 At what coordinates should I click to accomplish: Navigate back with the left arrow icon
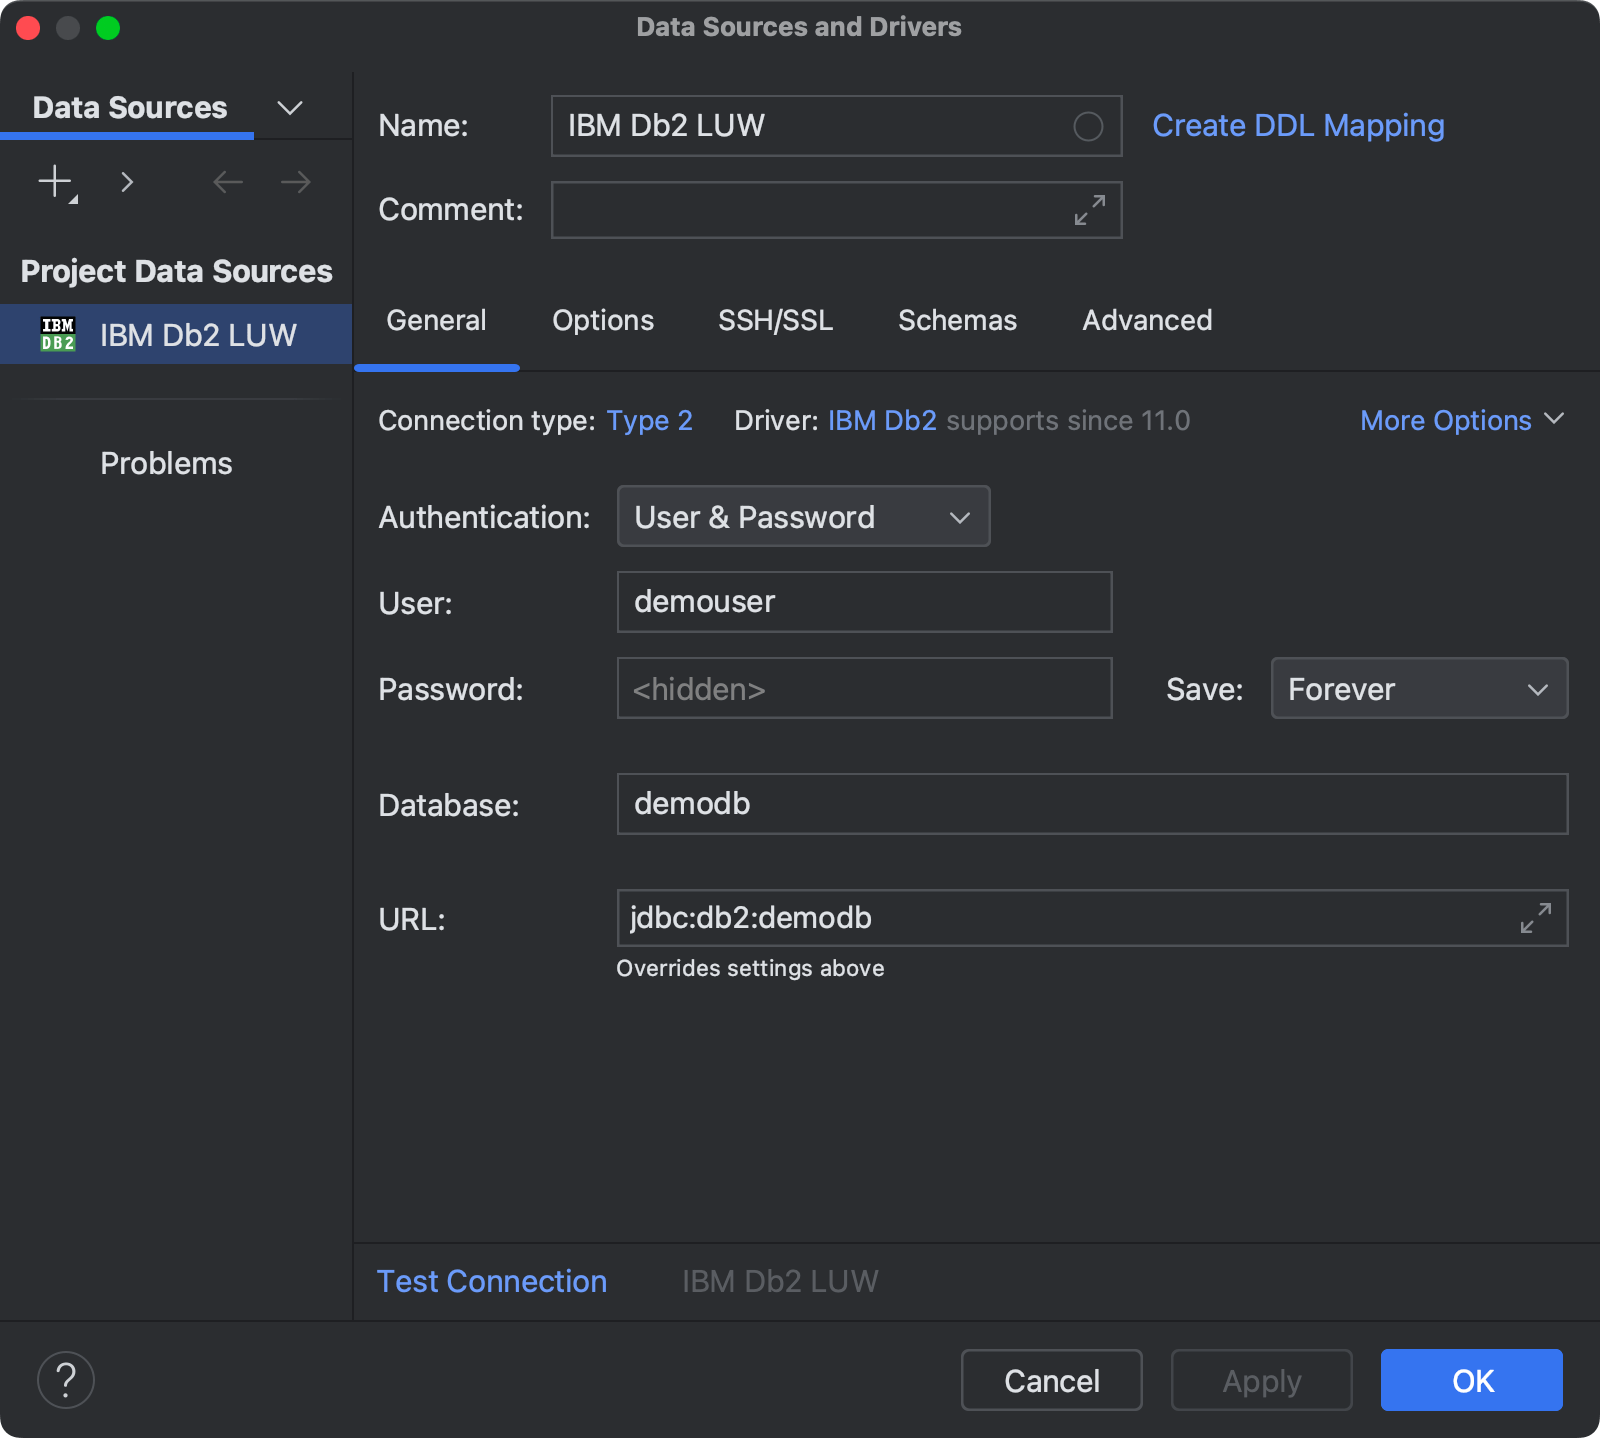(227, 182)
